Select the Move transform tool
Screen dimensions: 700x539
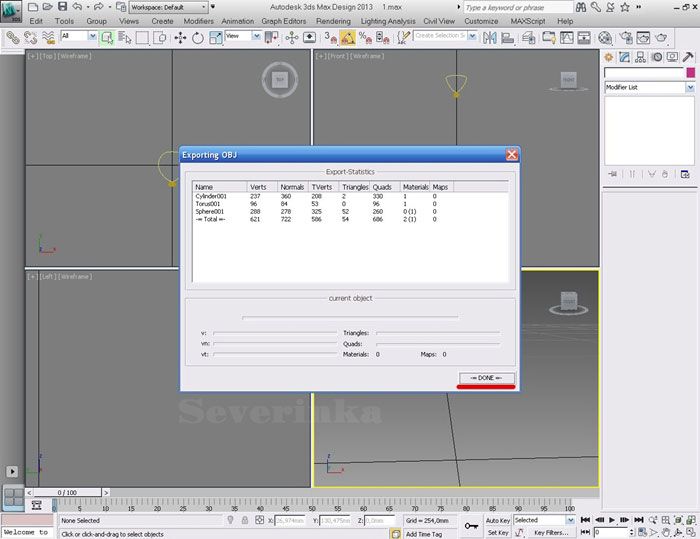(180, 37)
